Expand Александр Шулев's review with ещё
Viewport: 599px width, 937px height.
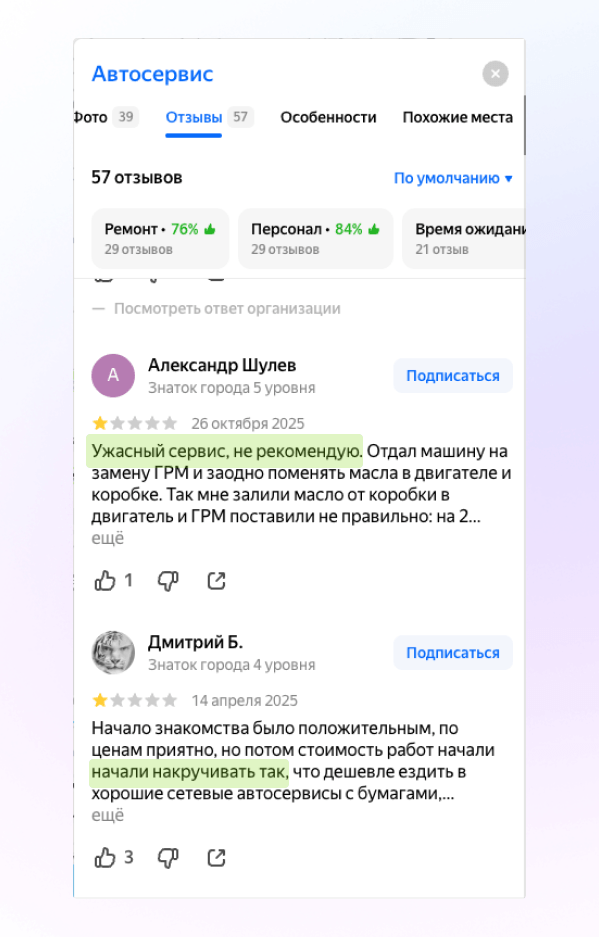(108, 538)
